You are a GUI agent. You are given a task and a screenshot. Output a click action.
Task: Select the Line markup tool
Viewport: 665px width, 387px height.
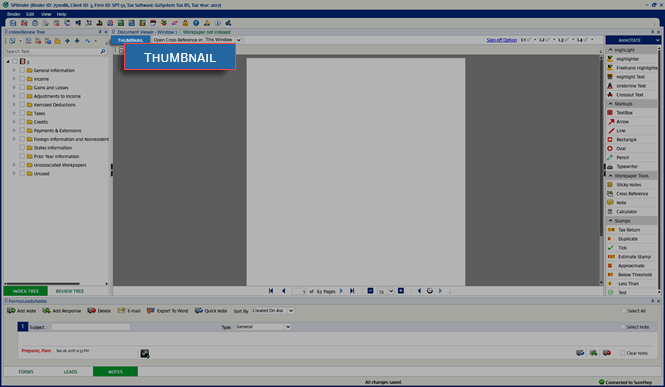pyautogui.click(x=632, y=131)
